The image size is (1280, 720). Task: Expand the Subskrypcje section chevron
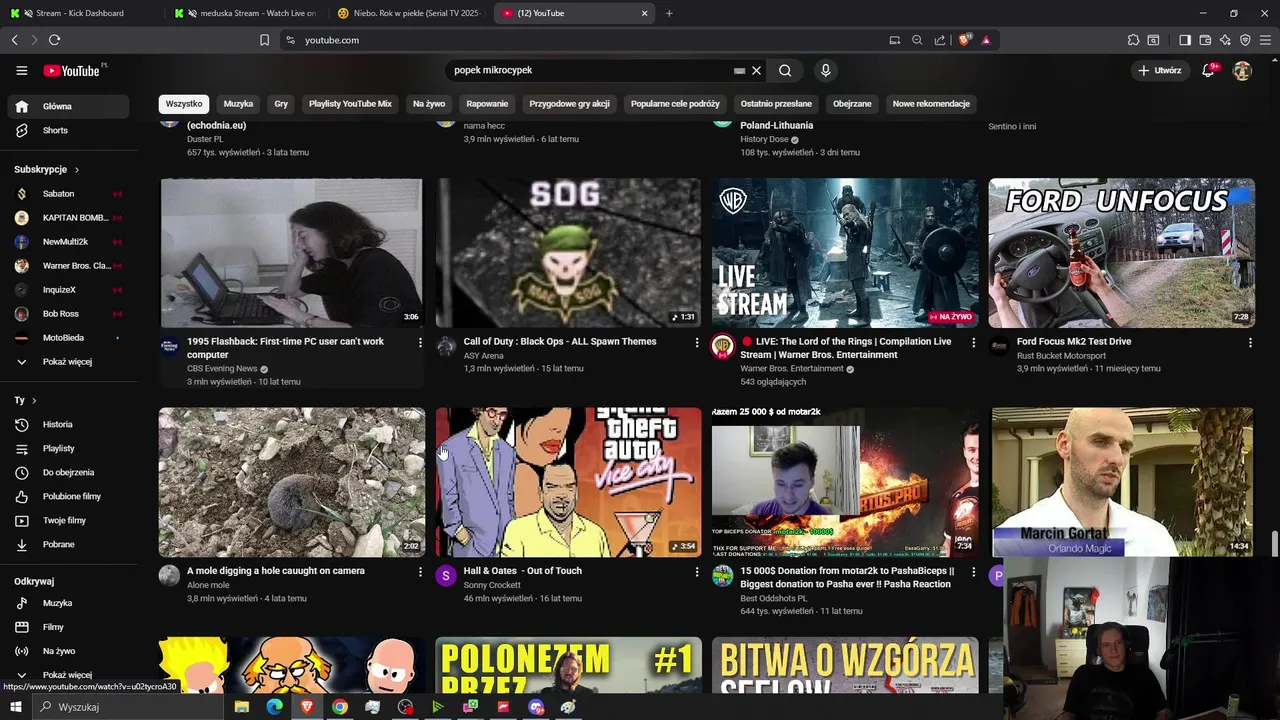(76, 170)
